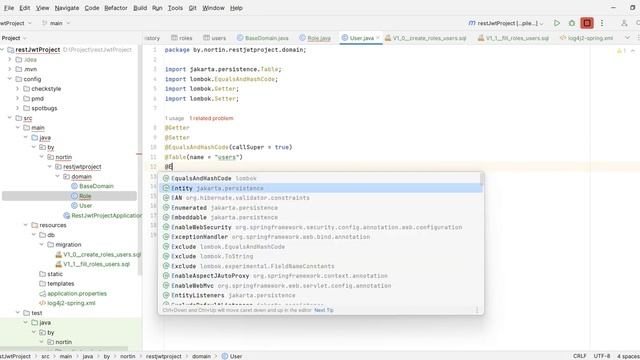
Task: Stop the running process
Action: pos(587,23)
